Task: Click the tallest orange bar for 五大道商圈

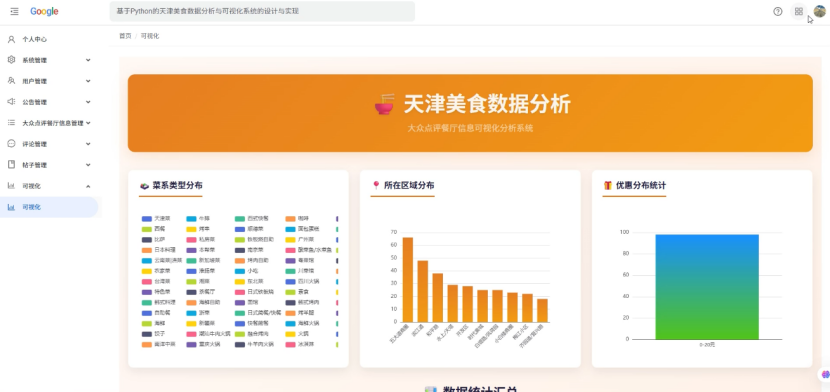Action: click(x=408, y=279)
